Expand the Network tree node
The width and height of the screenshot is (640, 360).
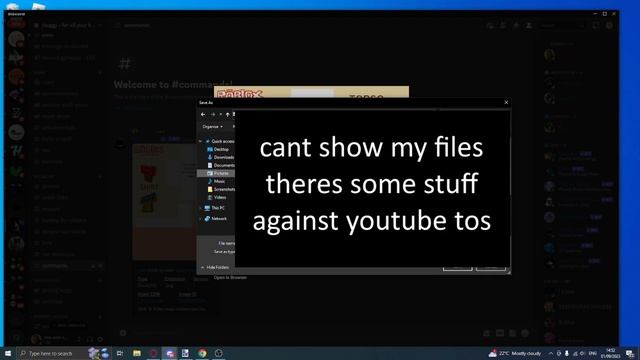200,219
